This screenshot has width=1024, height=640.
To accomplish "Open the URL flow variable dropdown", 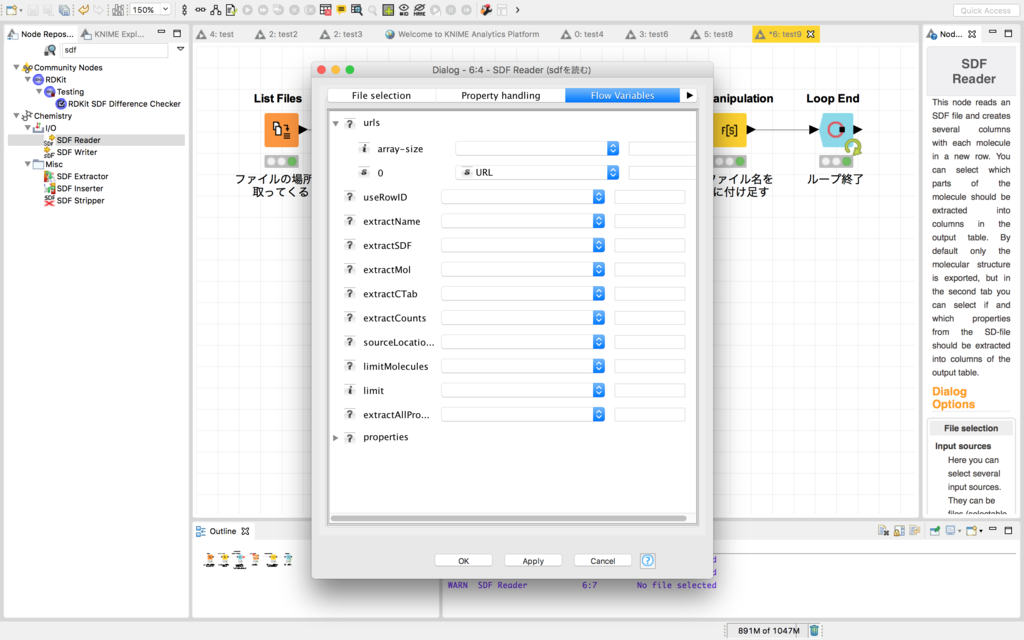I will pyautogui.click(x=613, y=172).
